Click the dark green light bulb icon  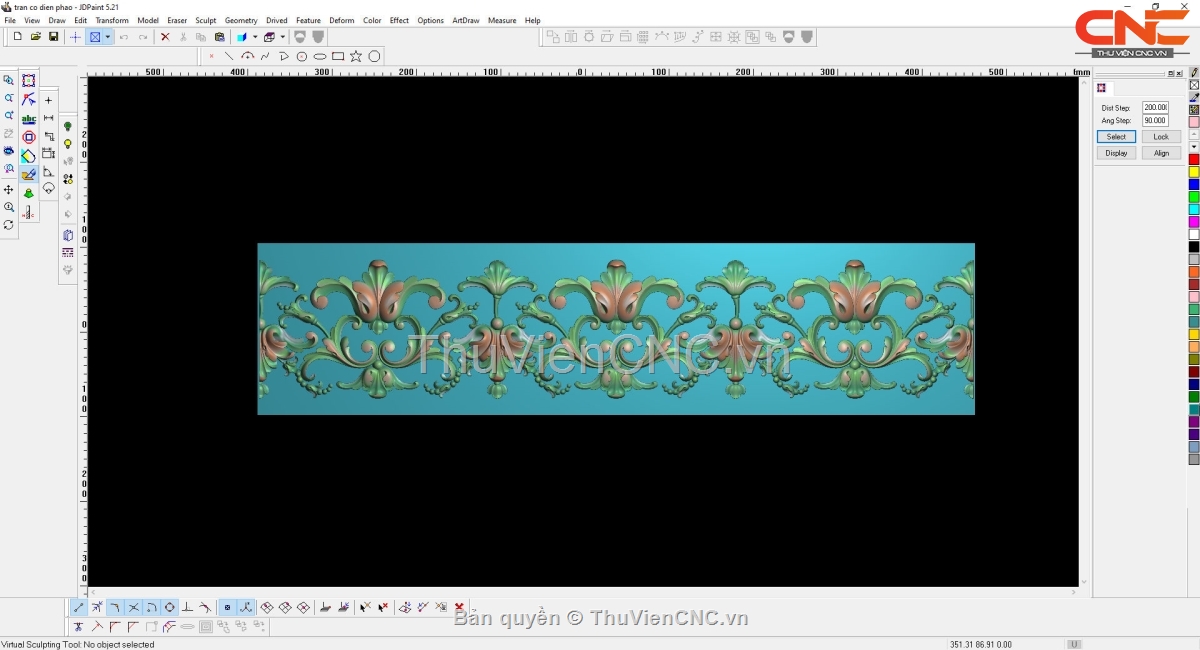(68, 127)
